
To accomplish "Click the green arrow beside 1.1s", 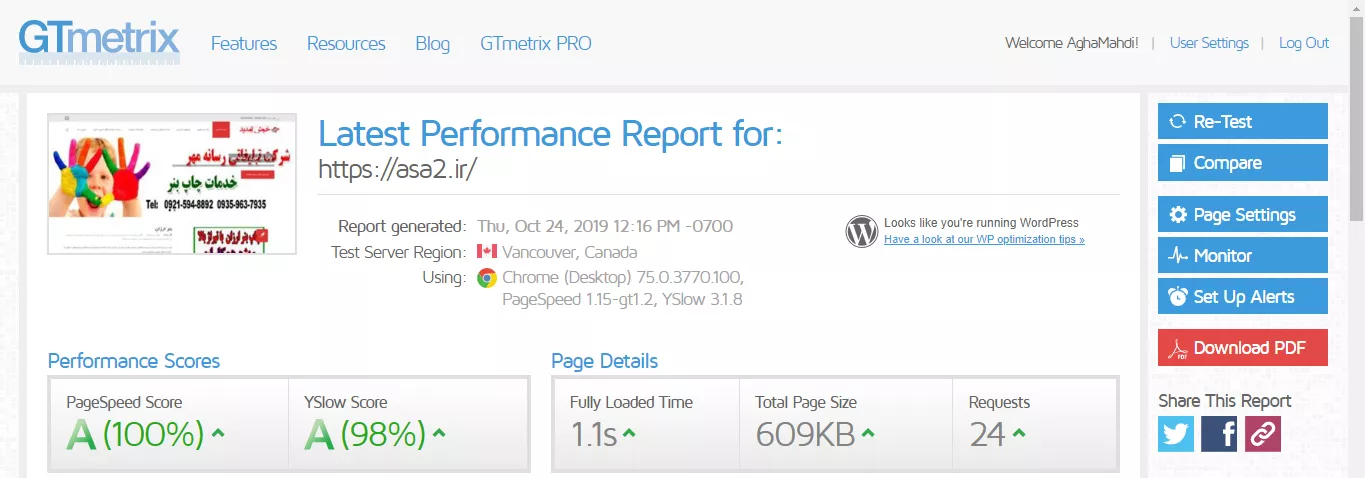I will pyautogui.click(x=629, y=433).
